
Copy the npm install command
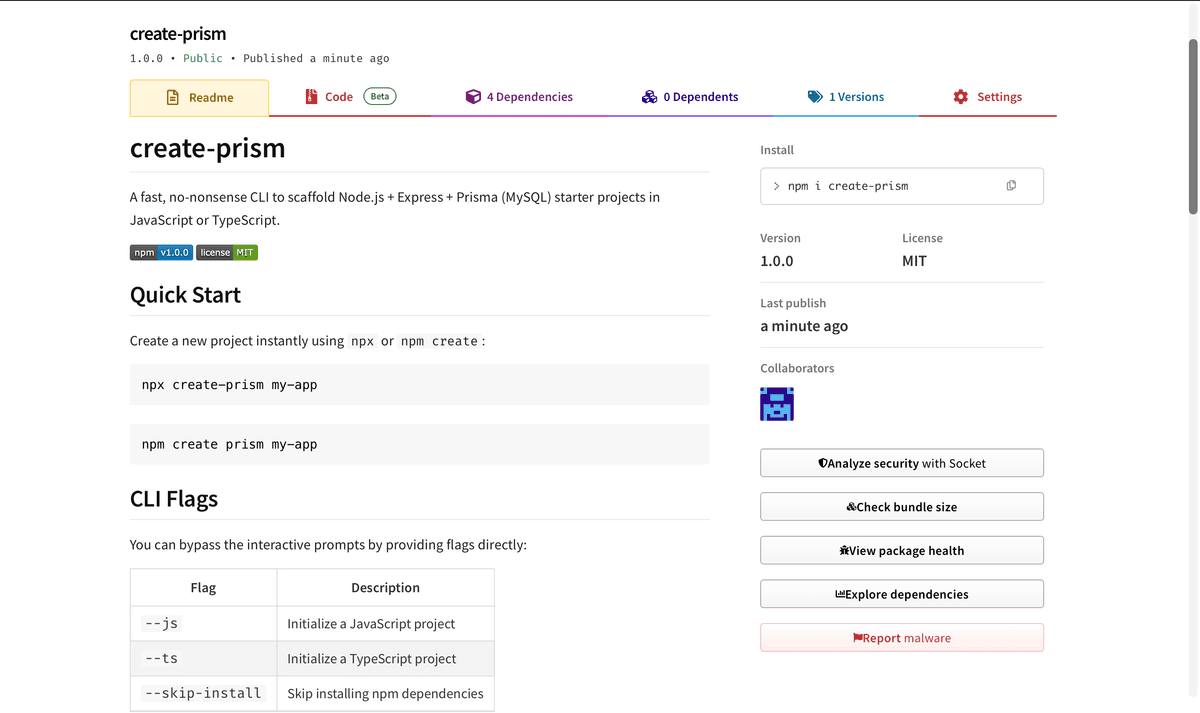point(1011,186)
